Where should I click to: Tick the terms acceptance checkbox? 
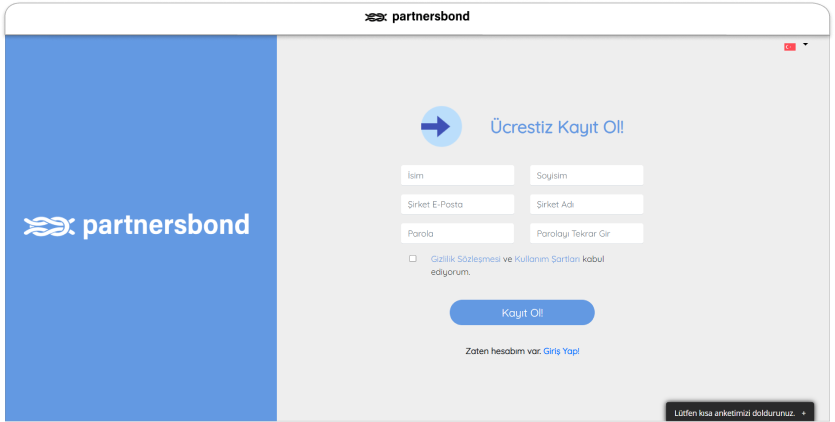click(413, 259)
